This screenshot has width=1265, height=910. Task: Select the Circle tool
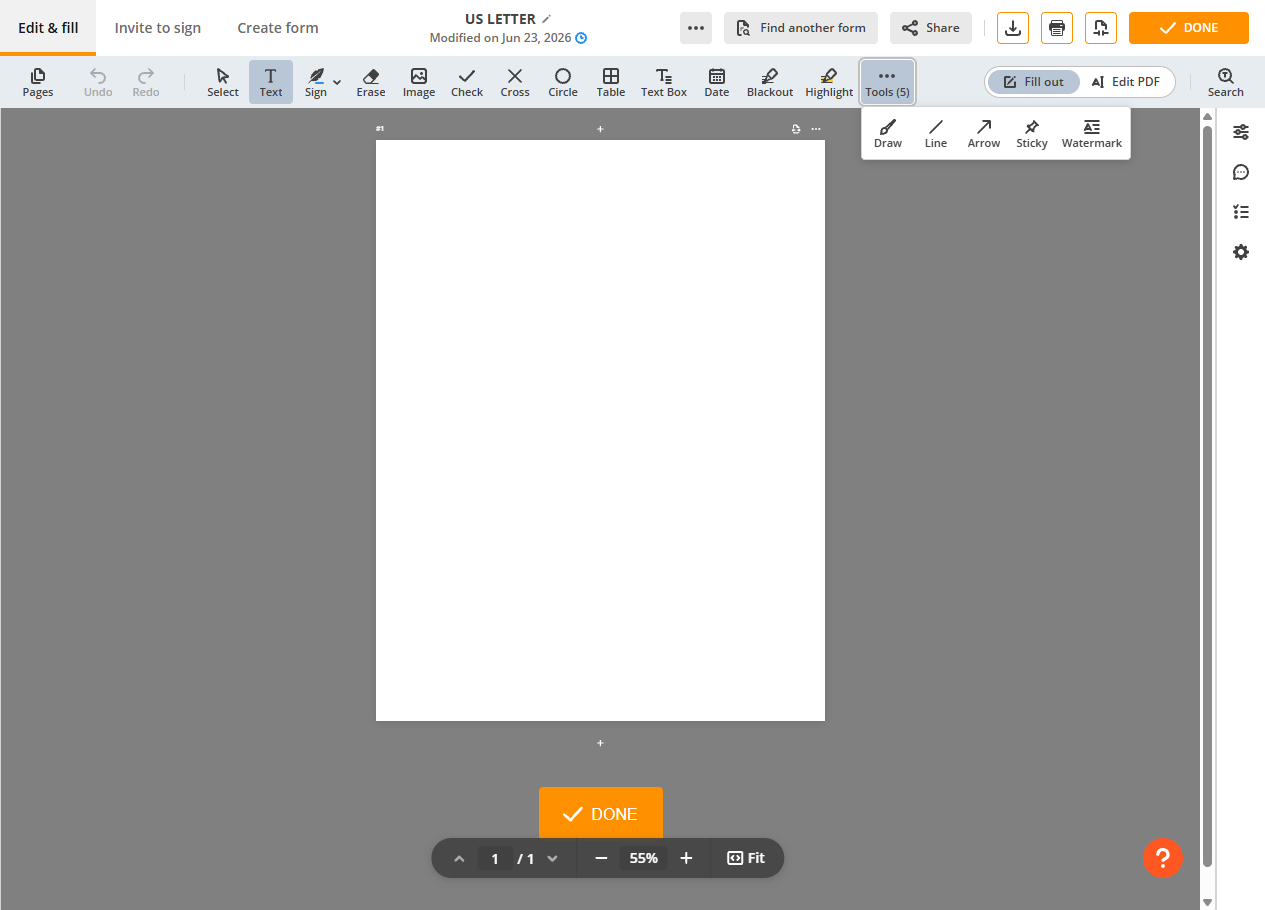tap(563, 82)
